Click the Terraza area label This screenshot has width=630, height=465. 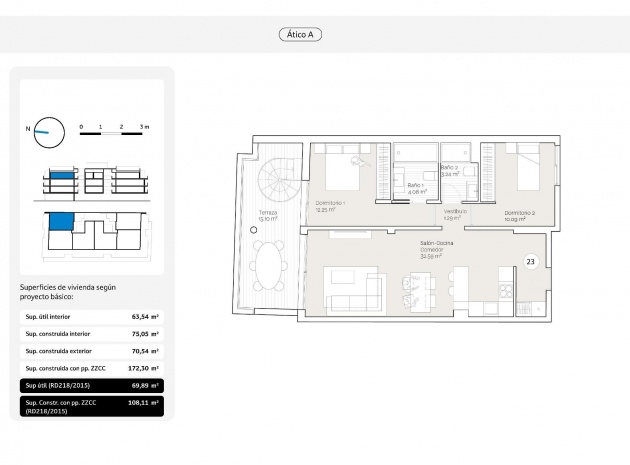[266, 217]
